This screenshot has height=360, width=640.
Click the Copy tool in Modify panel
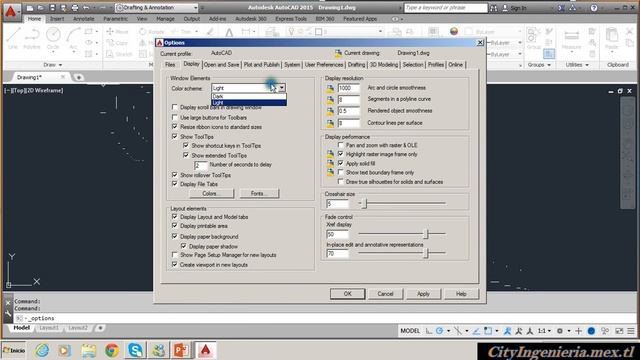pyautogui.click(x=117, y=42)
